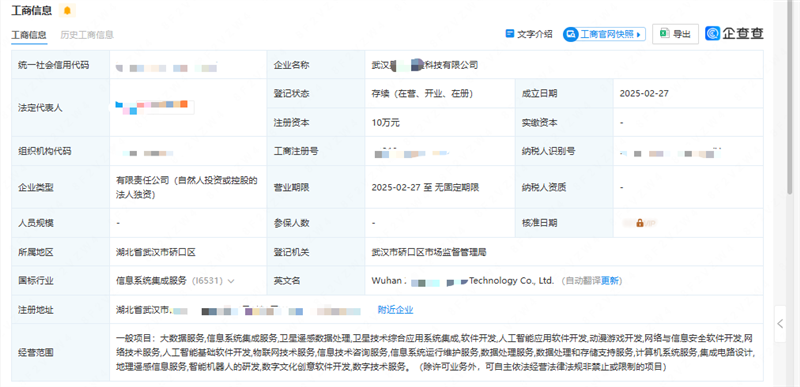Click the 企查查 logo

tap(735, 34)
